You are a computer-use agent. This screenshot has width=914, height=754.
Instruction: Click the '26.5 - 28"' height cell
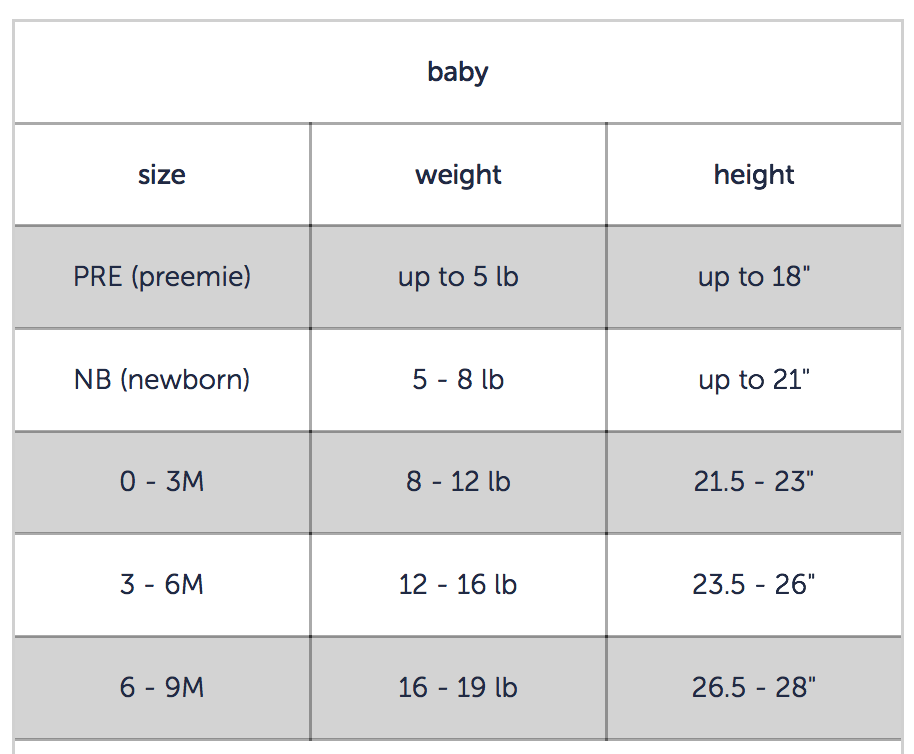[754, 688]
